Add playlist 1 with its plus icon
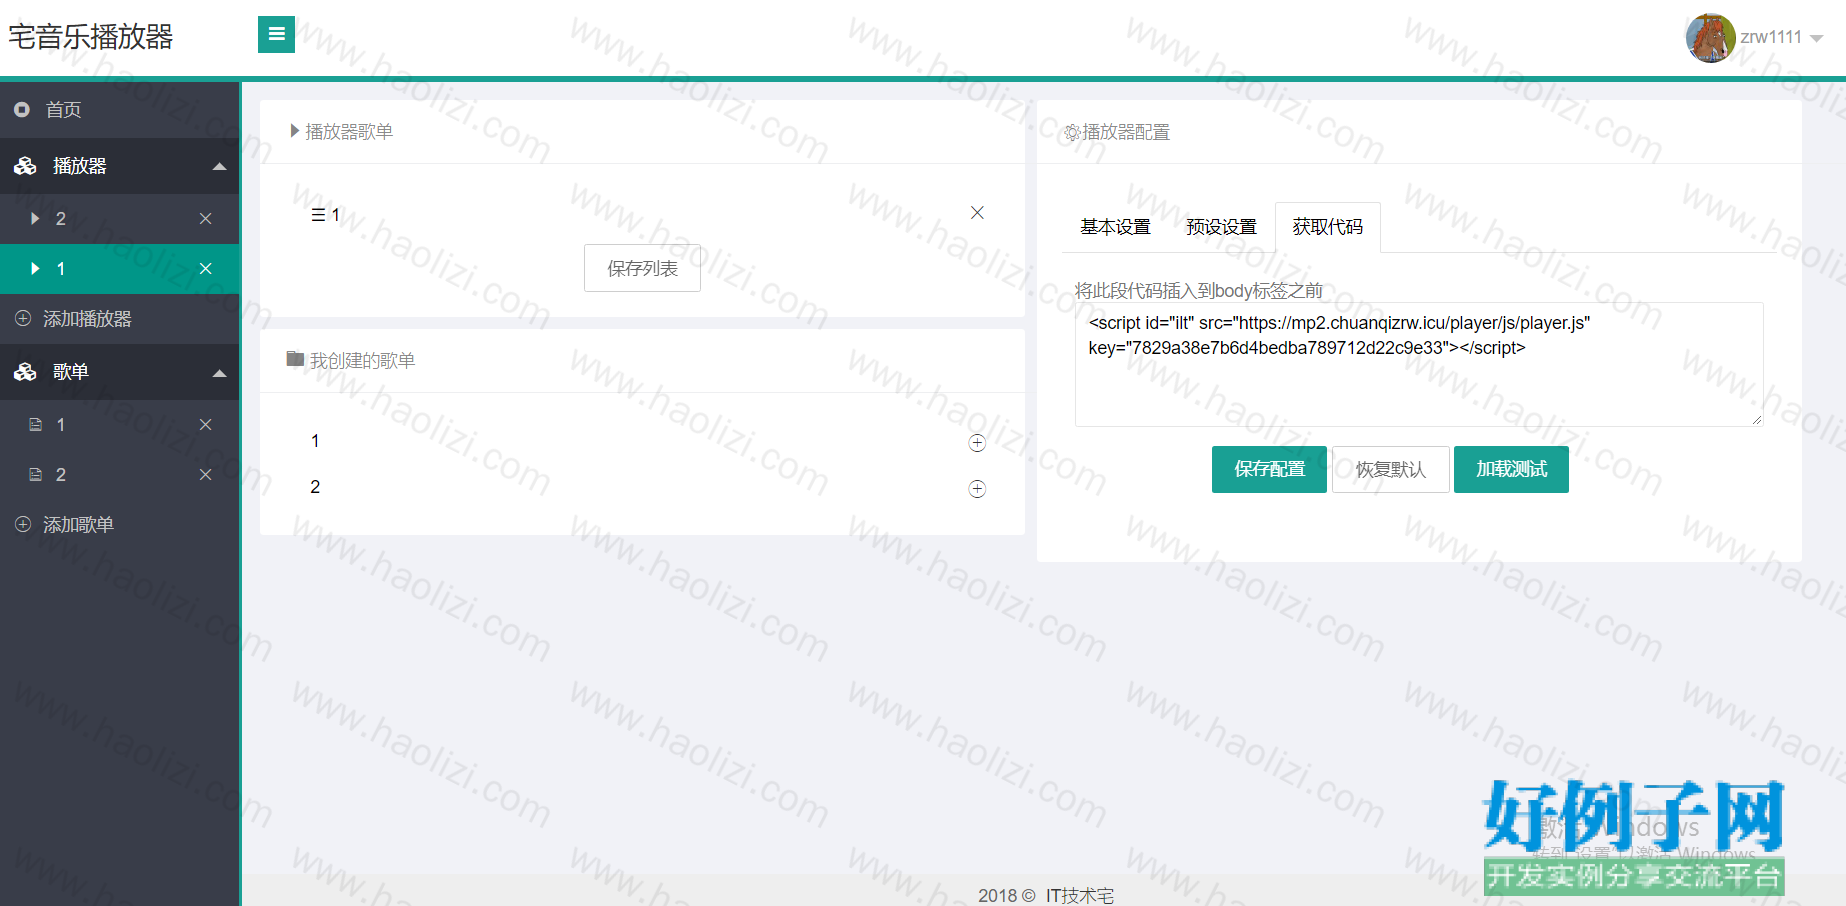1846x906 pixels. (x=977, y=443)
